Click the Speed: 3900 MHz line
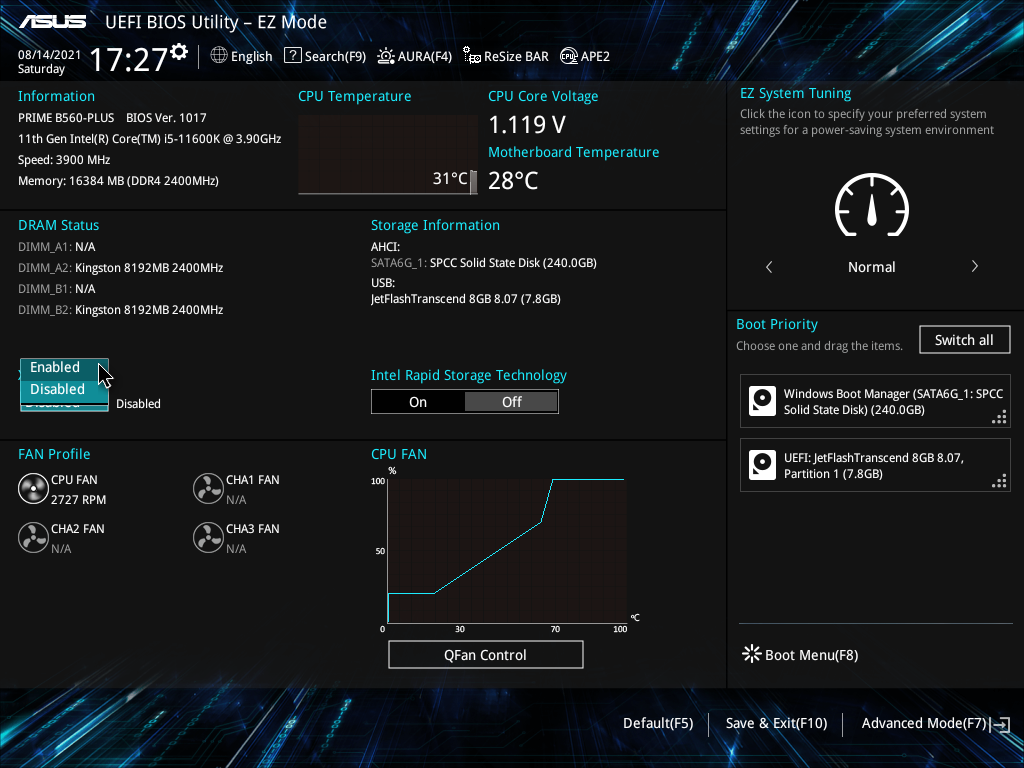Screen dimensions: 1024x768 [x=64, y=159]
